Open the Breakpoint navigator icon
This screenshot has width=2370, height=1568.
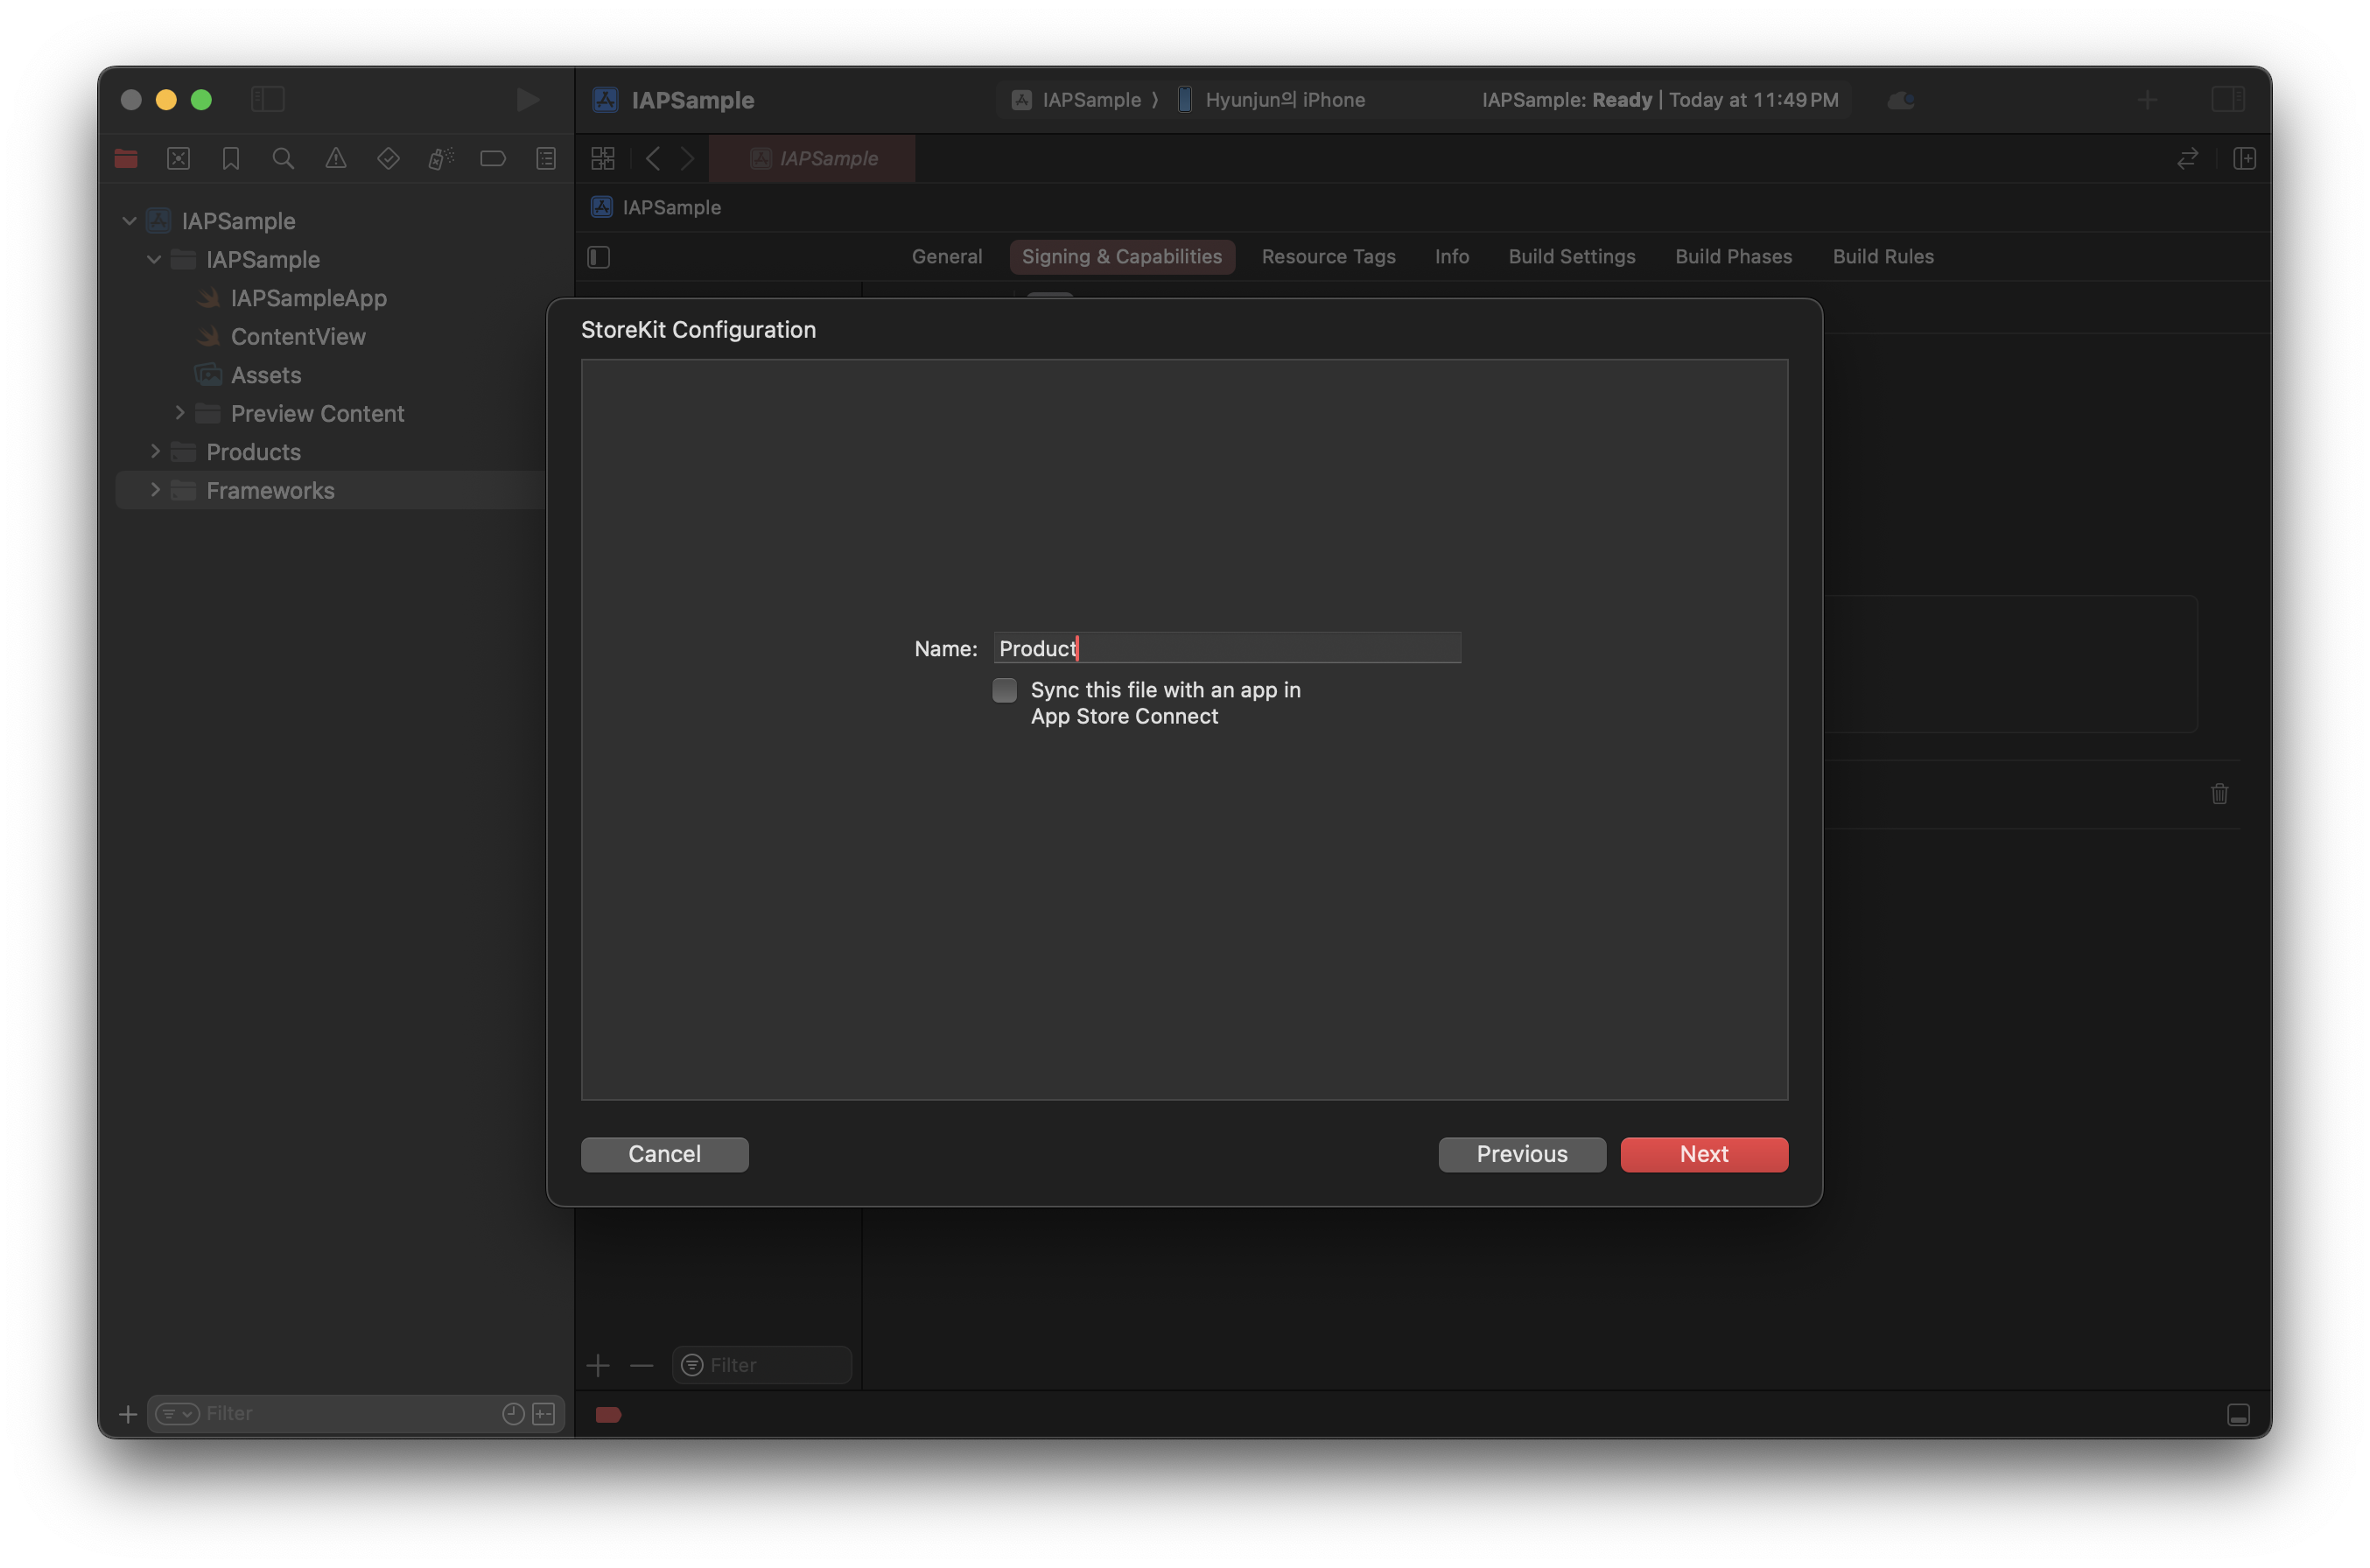(493, 158)
